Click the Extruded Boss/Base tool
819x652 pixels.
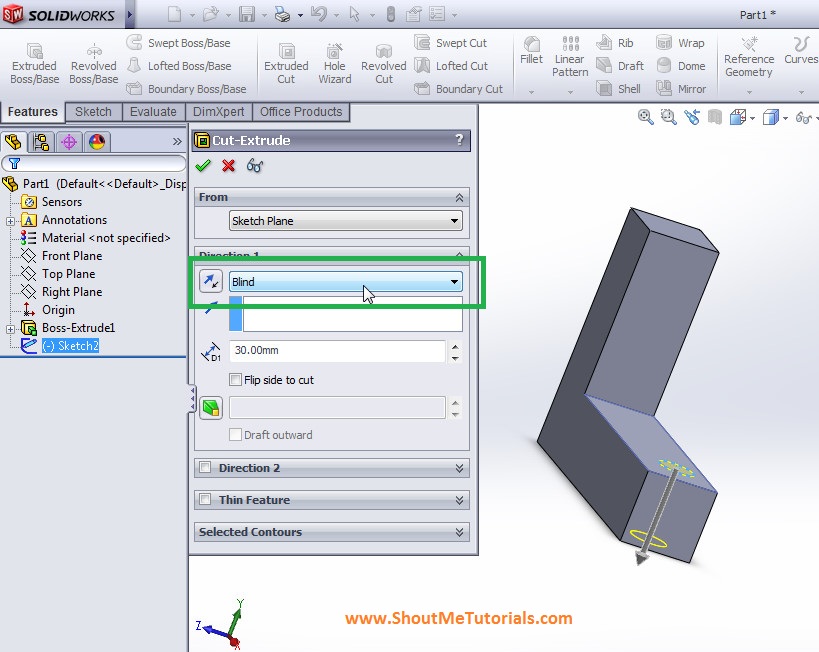pyautogui.click(x=34, y=64)
